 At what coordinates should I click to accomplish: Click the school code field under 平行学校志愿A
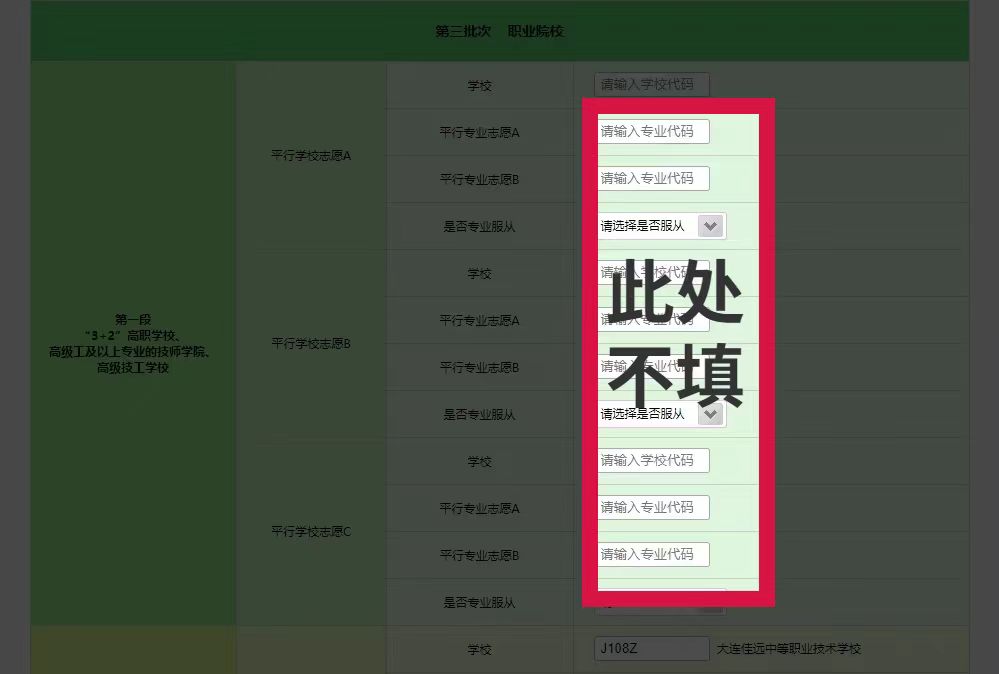(651, 85)
